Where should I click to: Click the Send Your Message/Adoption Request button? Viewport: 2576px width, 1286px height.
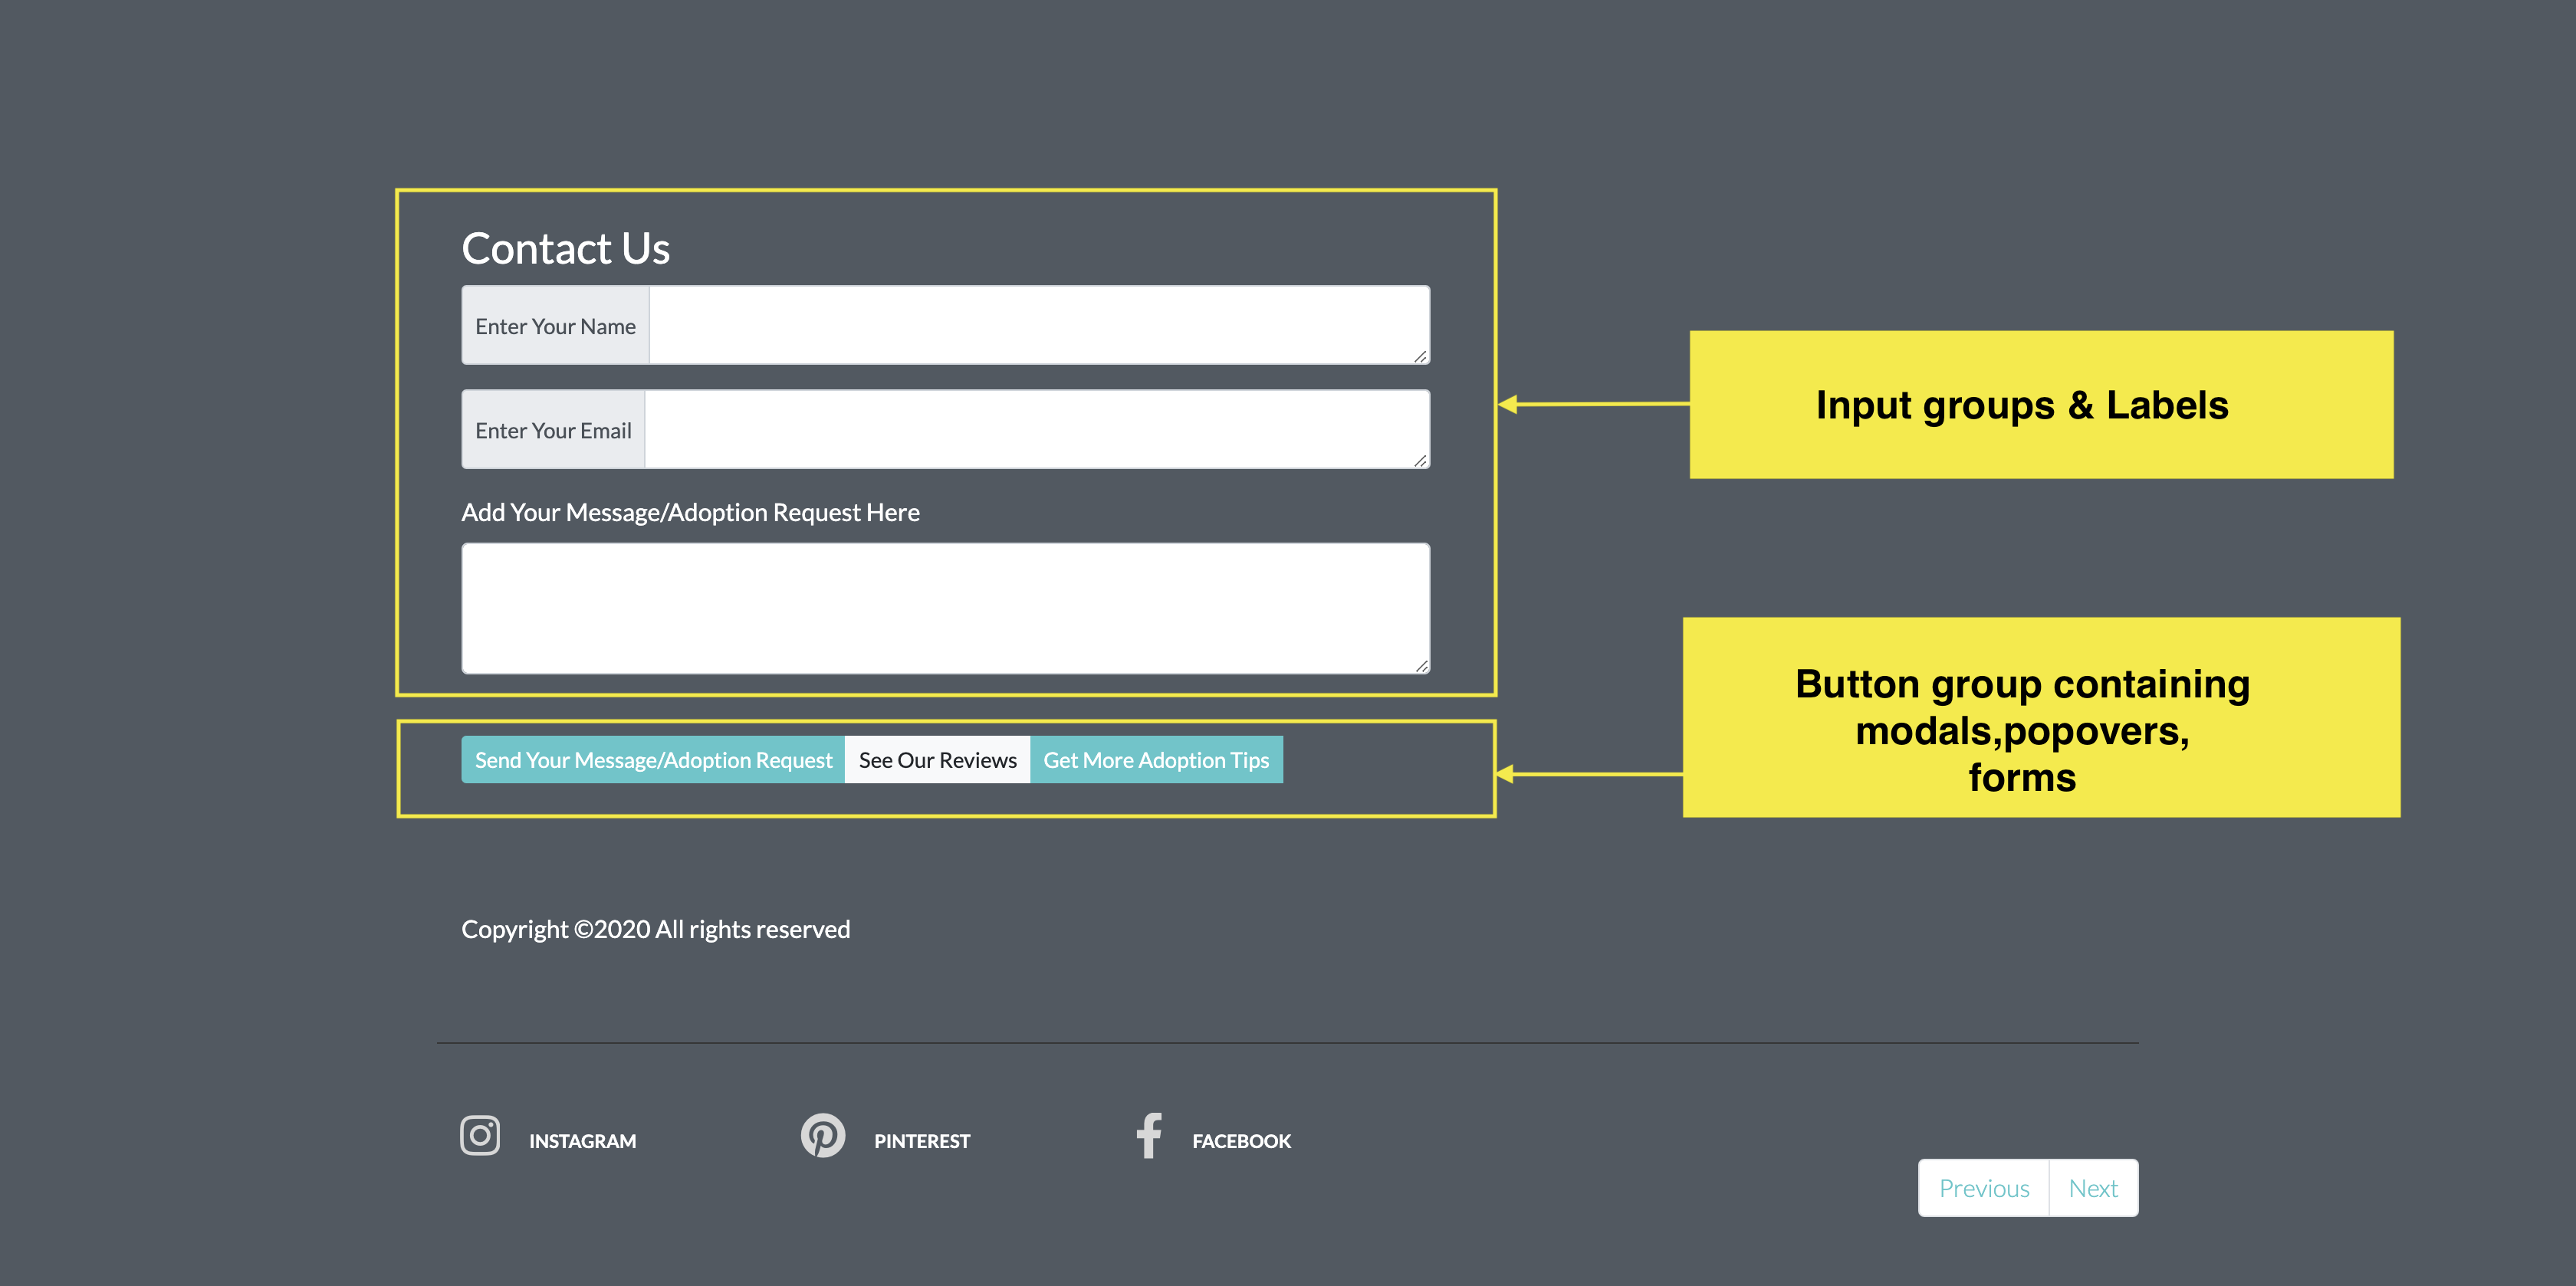pyautogui.click(x=652, y=760)
